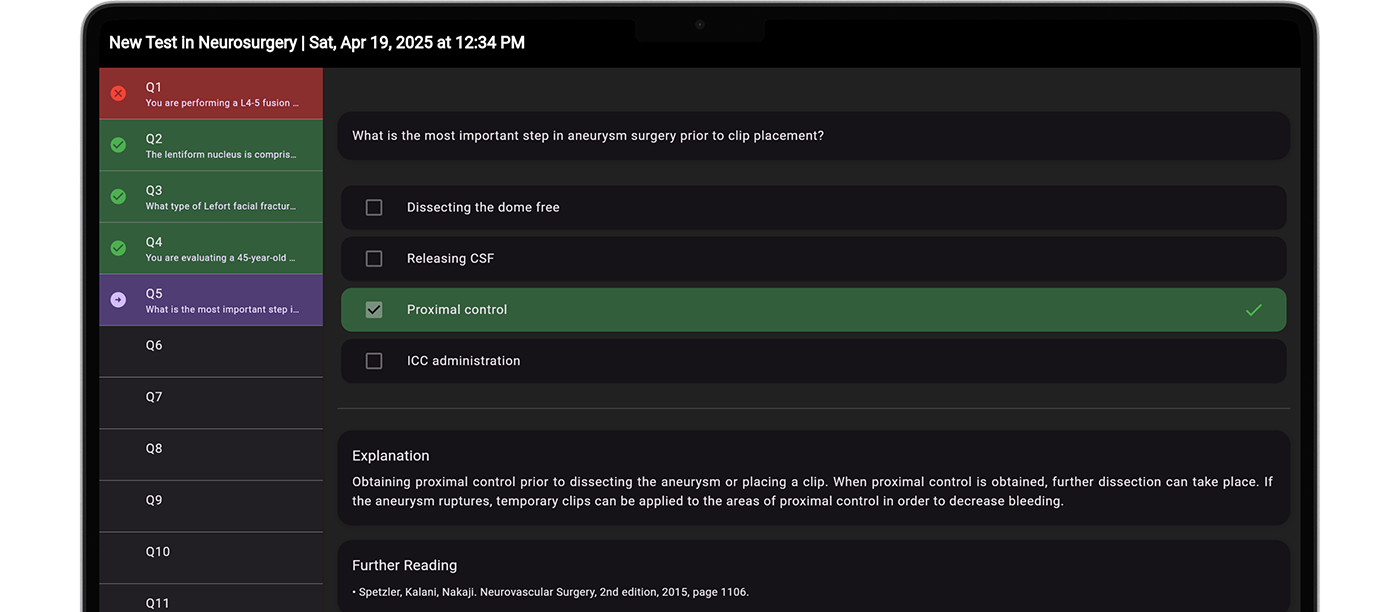Click the Explanation heading
This screenshot has width=1400, height=612.
(x=391, y=456)
